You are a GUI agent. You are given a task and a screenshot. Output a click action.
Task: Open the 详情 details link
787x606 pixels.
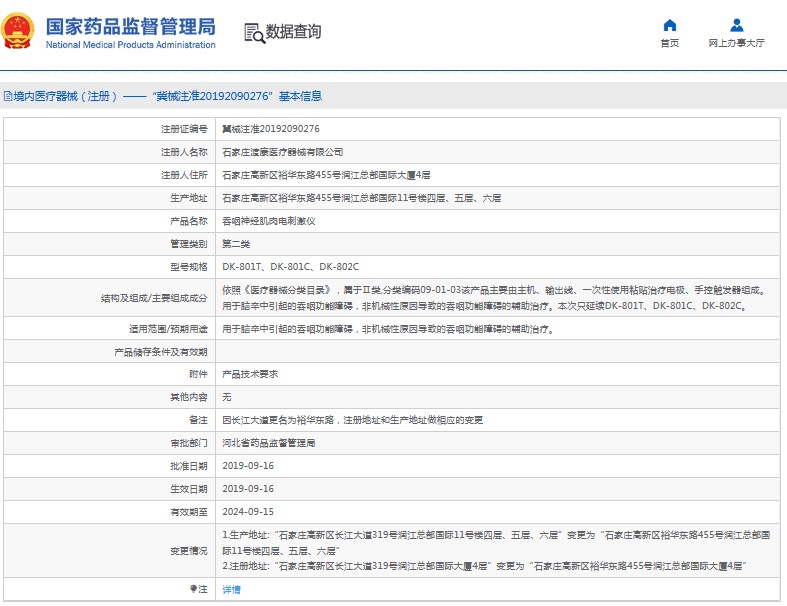(231, 589)
